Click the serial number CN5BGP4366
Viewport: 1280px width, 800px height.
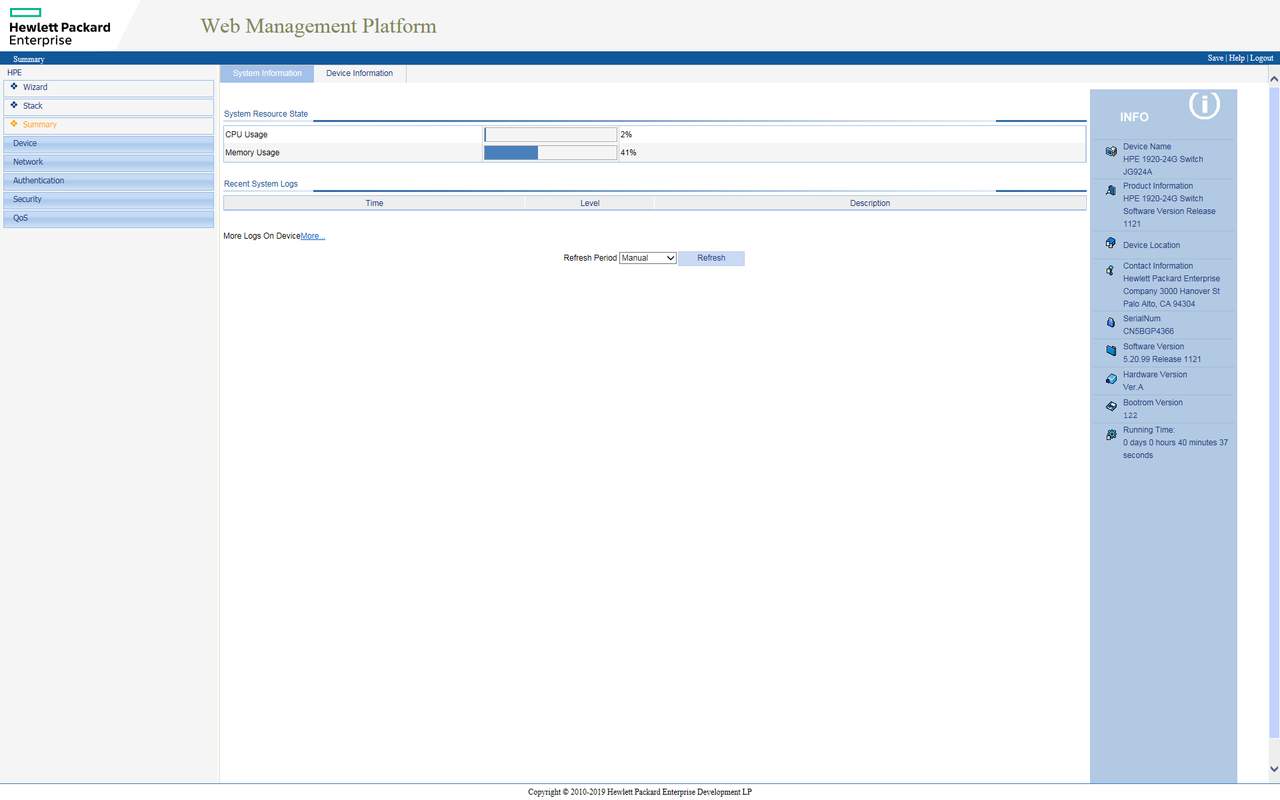pos(1148,331)
